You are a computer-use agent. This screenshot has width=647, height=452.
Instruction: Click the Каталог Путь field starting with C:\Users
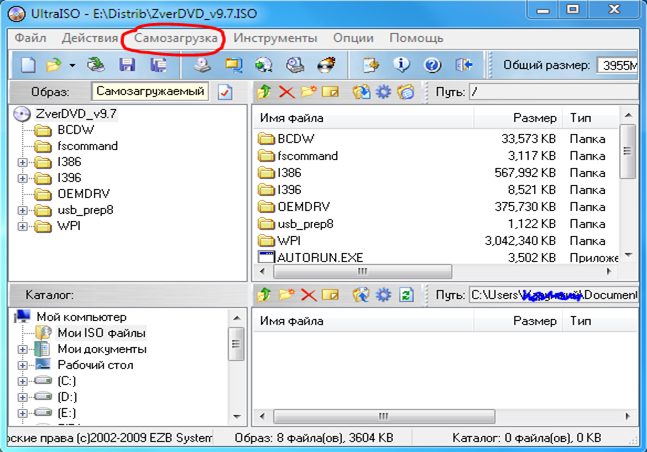554,295
